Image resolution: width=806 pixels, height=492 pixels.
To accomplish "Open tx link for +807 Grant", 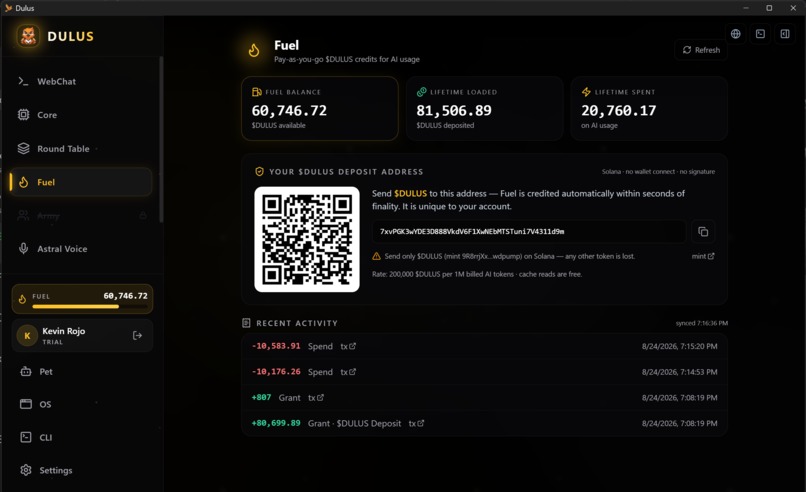I will pyautogui.click(x=316, y=397).
